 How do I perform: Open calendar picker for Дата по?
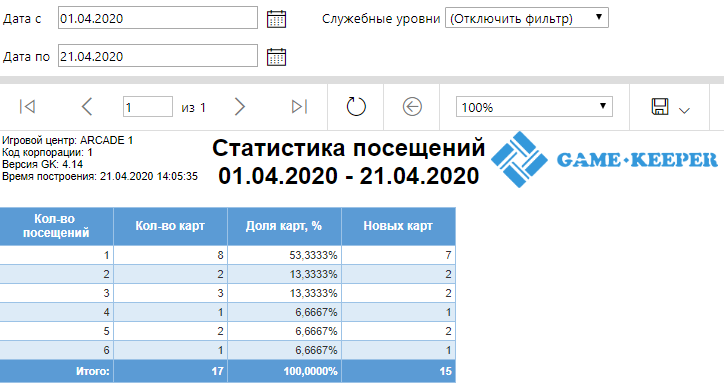(277, 57)
